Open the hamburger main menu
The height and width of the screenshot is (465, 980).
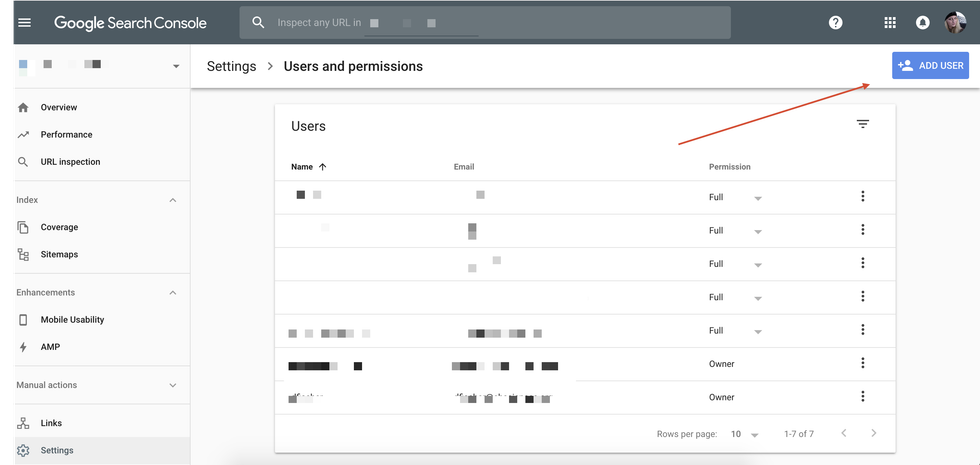(25, 22)
